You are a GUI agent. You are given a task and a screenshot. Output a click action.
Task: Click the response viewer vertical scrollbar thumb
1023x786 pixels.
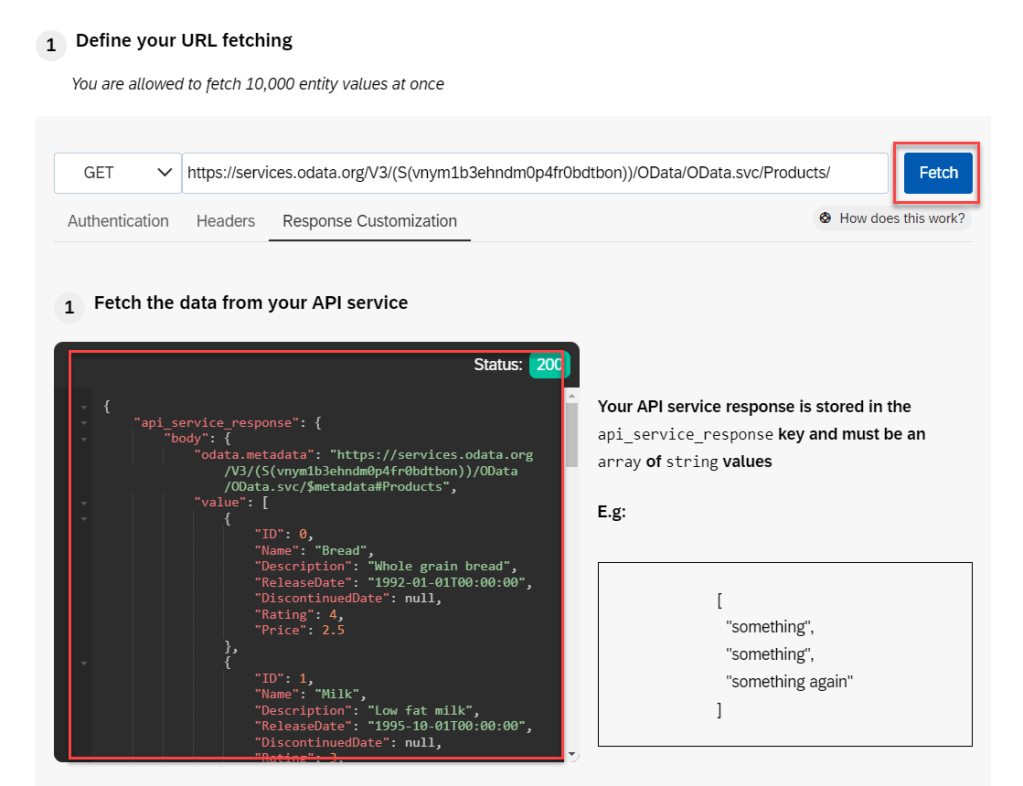click(571, 435)
